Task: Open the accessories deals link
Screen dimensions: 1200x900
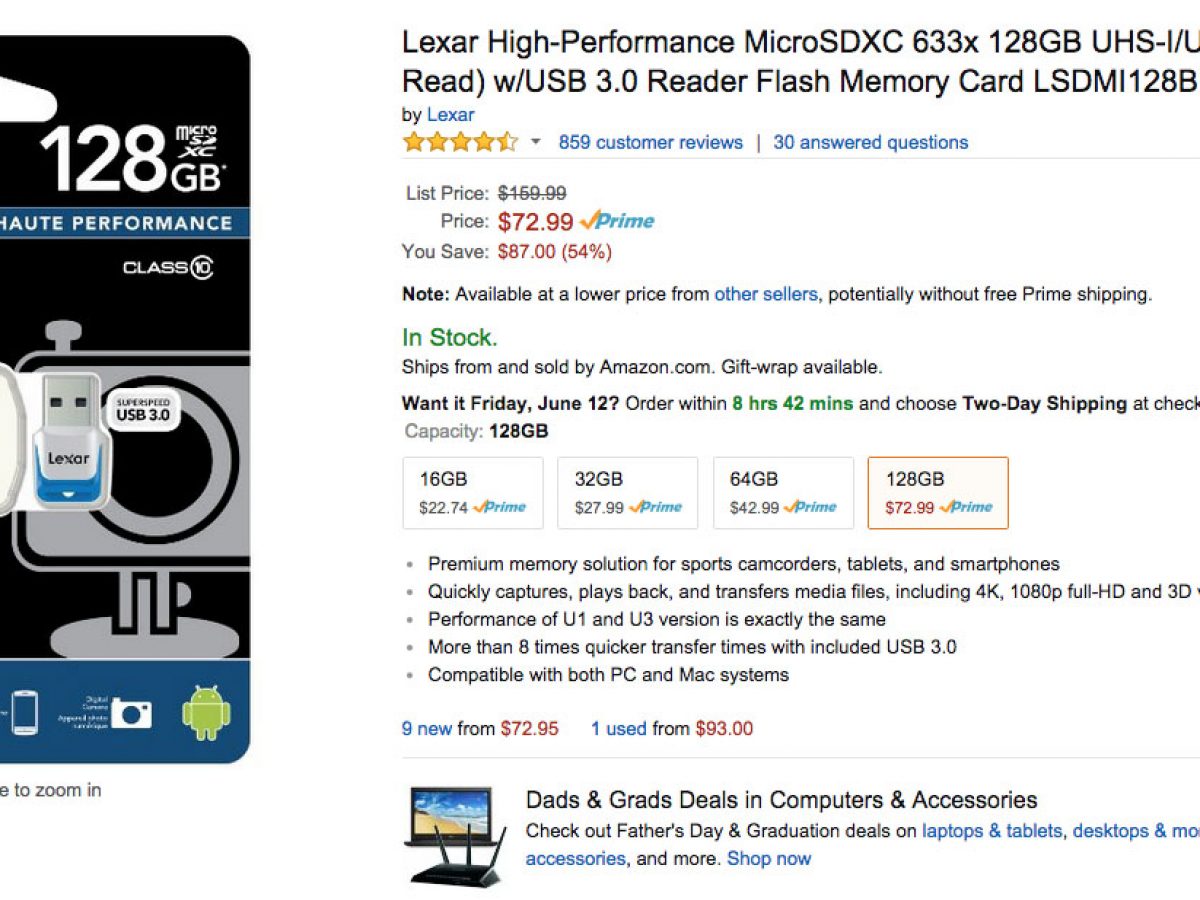Action: click(576, 858)
